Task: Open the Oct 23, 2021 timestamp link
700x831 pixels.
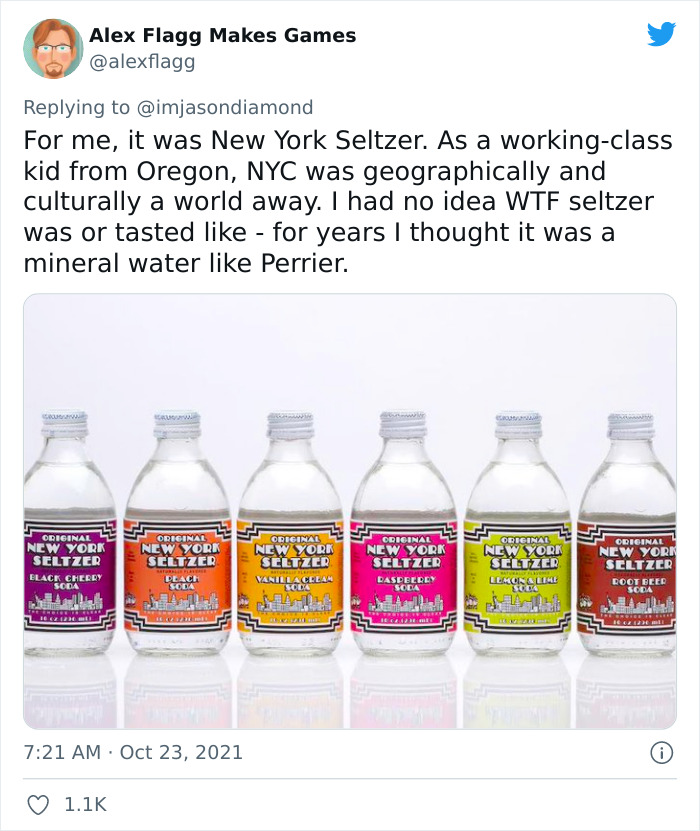Action: tap(135, 752)
